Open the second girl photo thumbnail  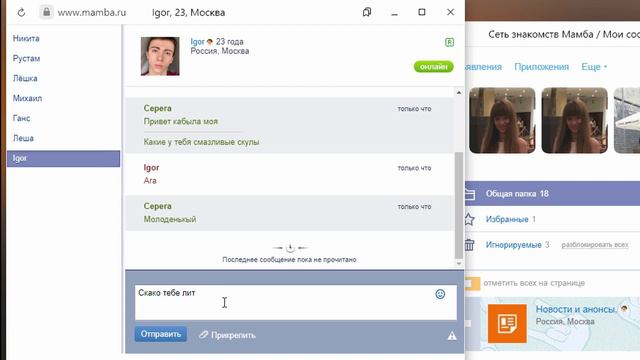coord(574,120)
